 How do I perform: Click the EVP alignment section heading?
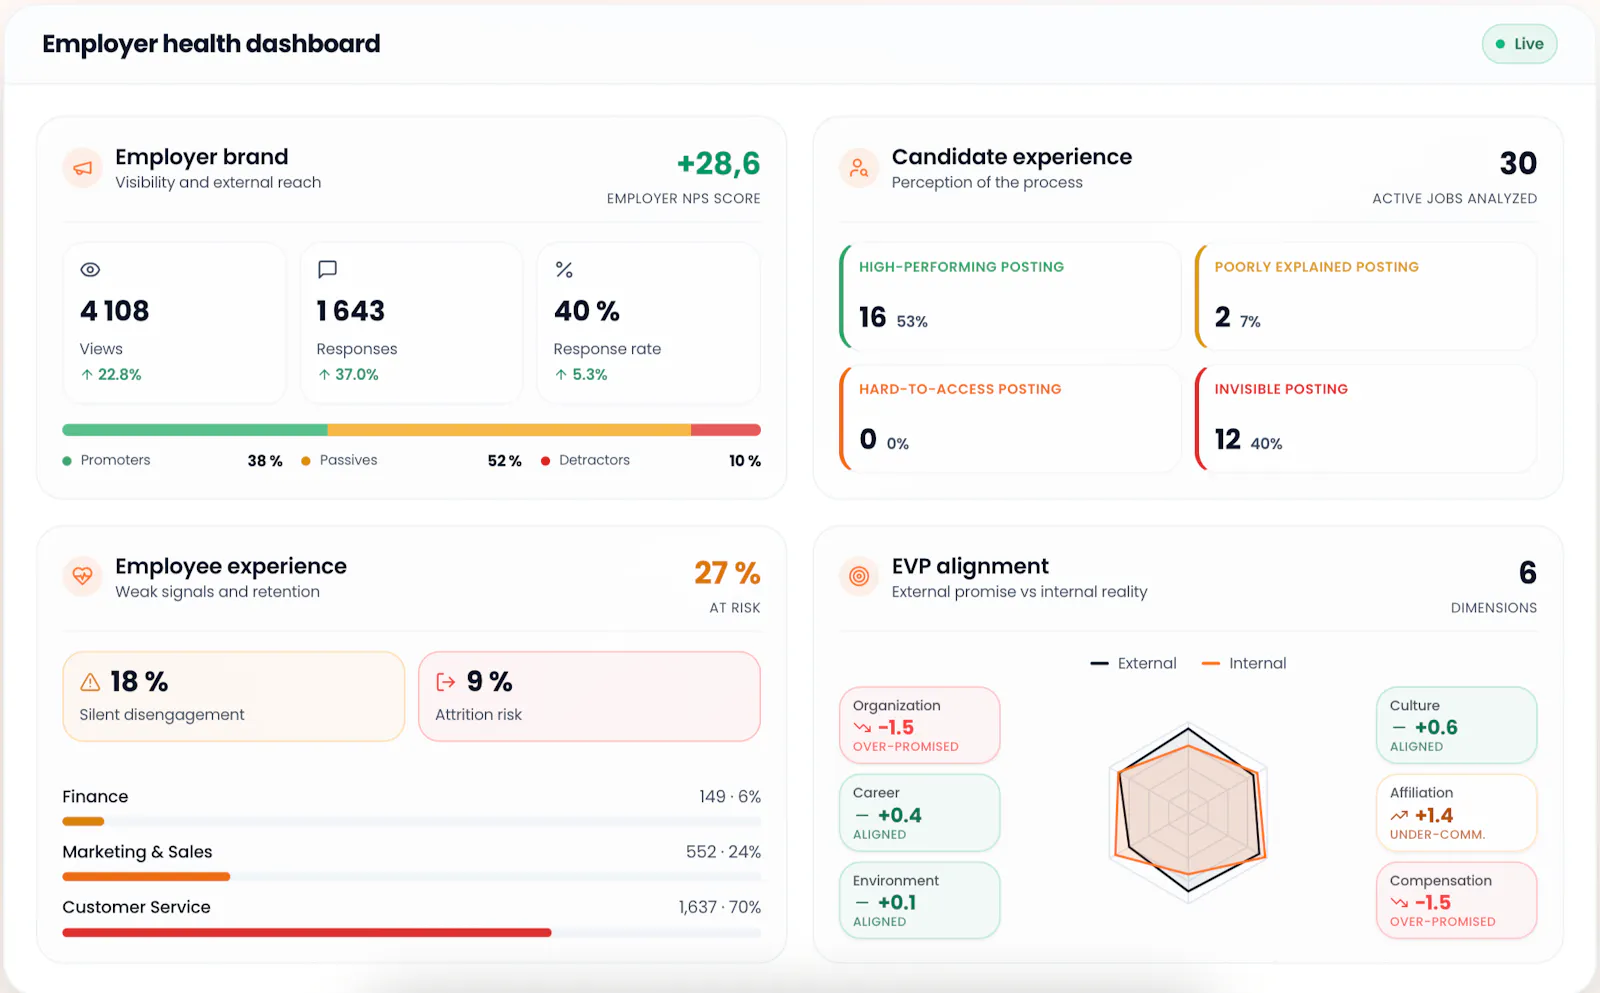pyautogui.click(x=970, y=566)
